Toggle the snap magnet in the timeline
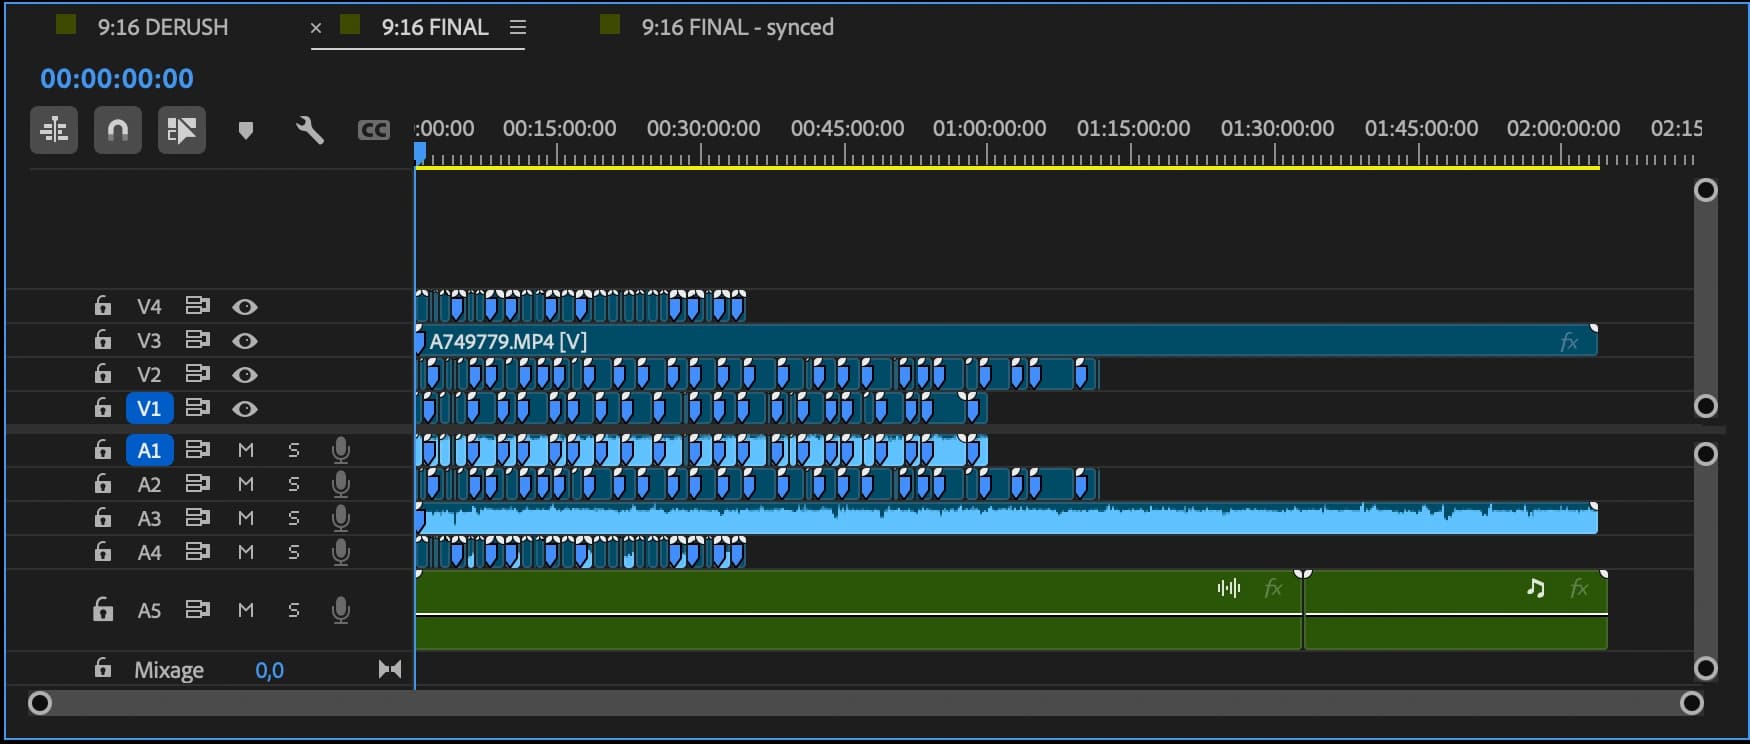Screen dimensions: 1750x744 [118, 130]
